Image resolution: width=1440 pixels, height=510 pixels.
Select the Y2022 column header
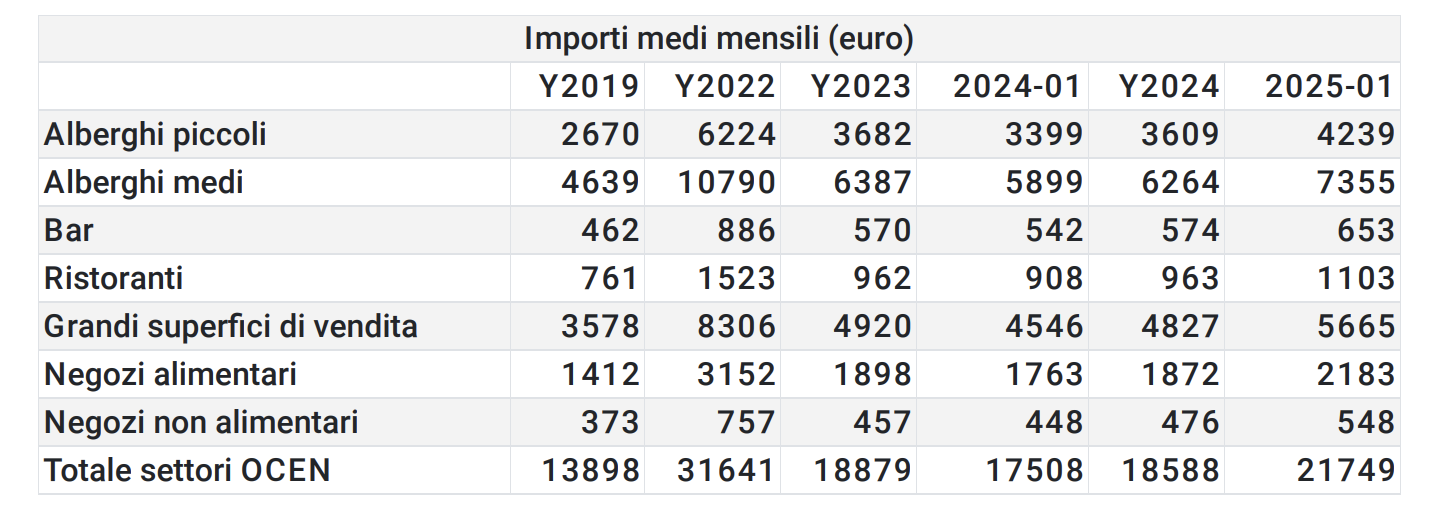[725, 87]
